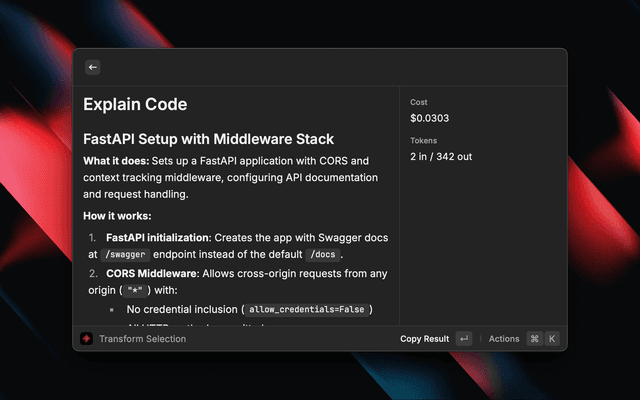The image size is (640, 400).
Task: Click the Tokens metadata label
Action: (425, 140)
